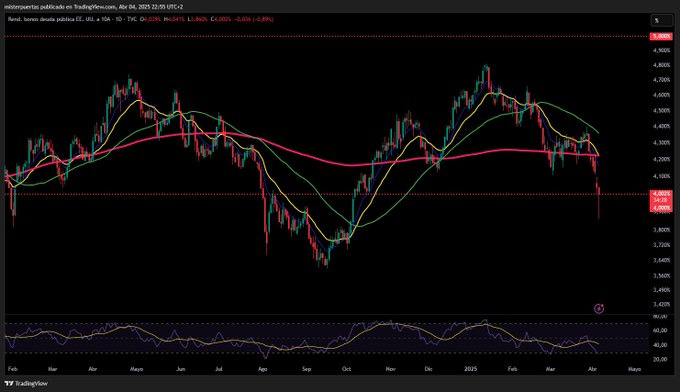Click the first Abr label on time axis
The width and height of the screenshot is (680, 392).
[x=92, y=369]
